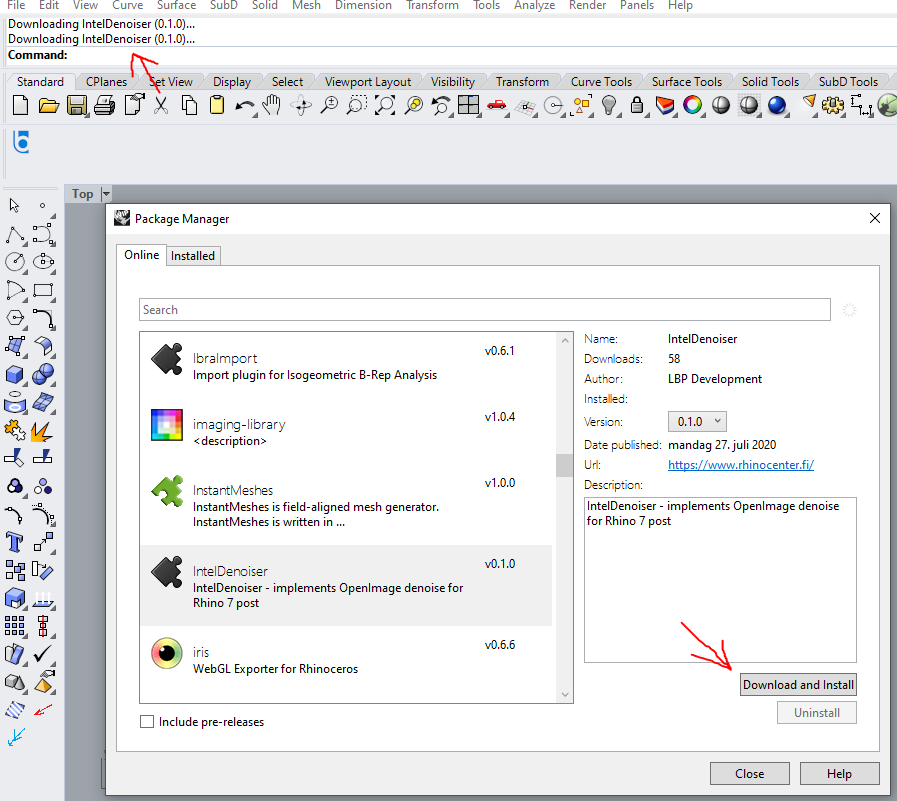Click the package Search field
This screenshot has width=897, height=801.
tap(485, 310)
